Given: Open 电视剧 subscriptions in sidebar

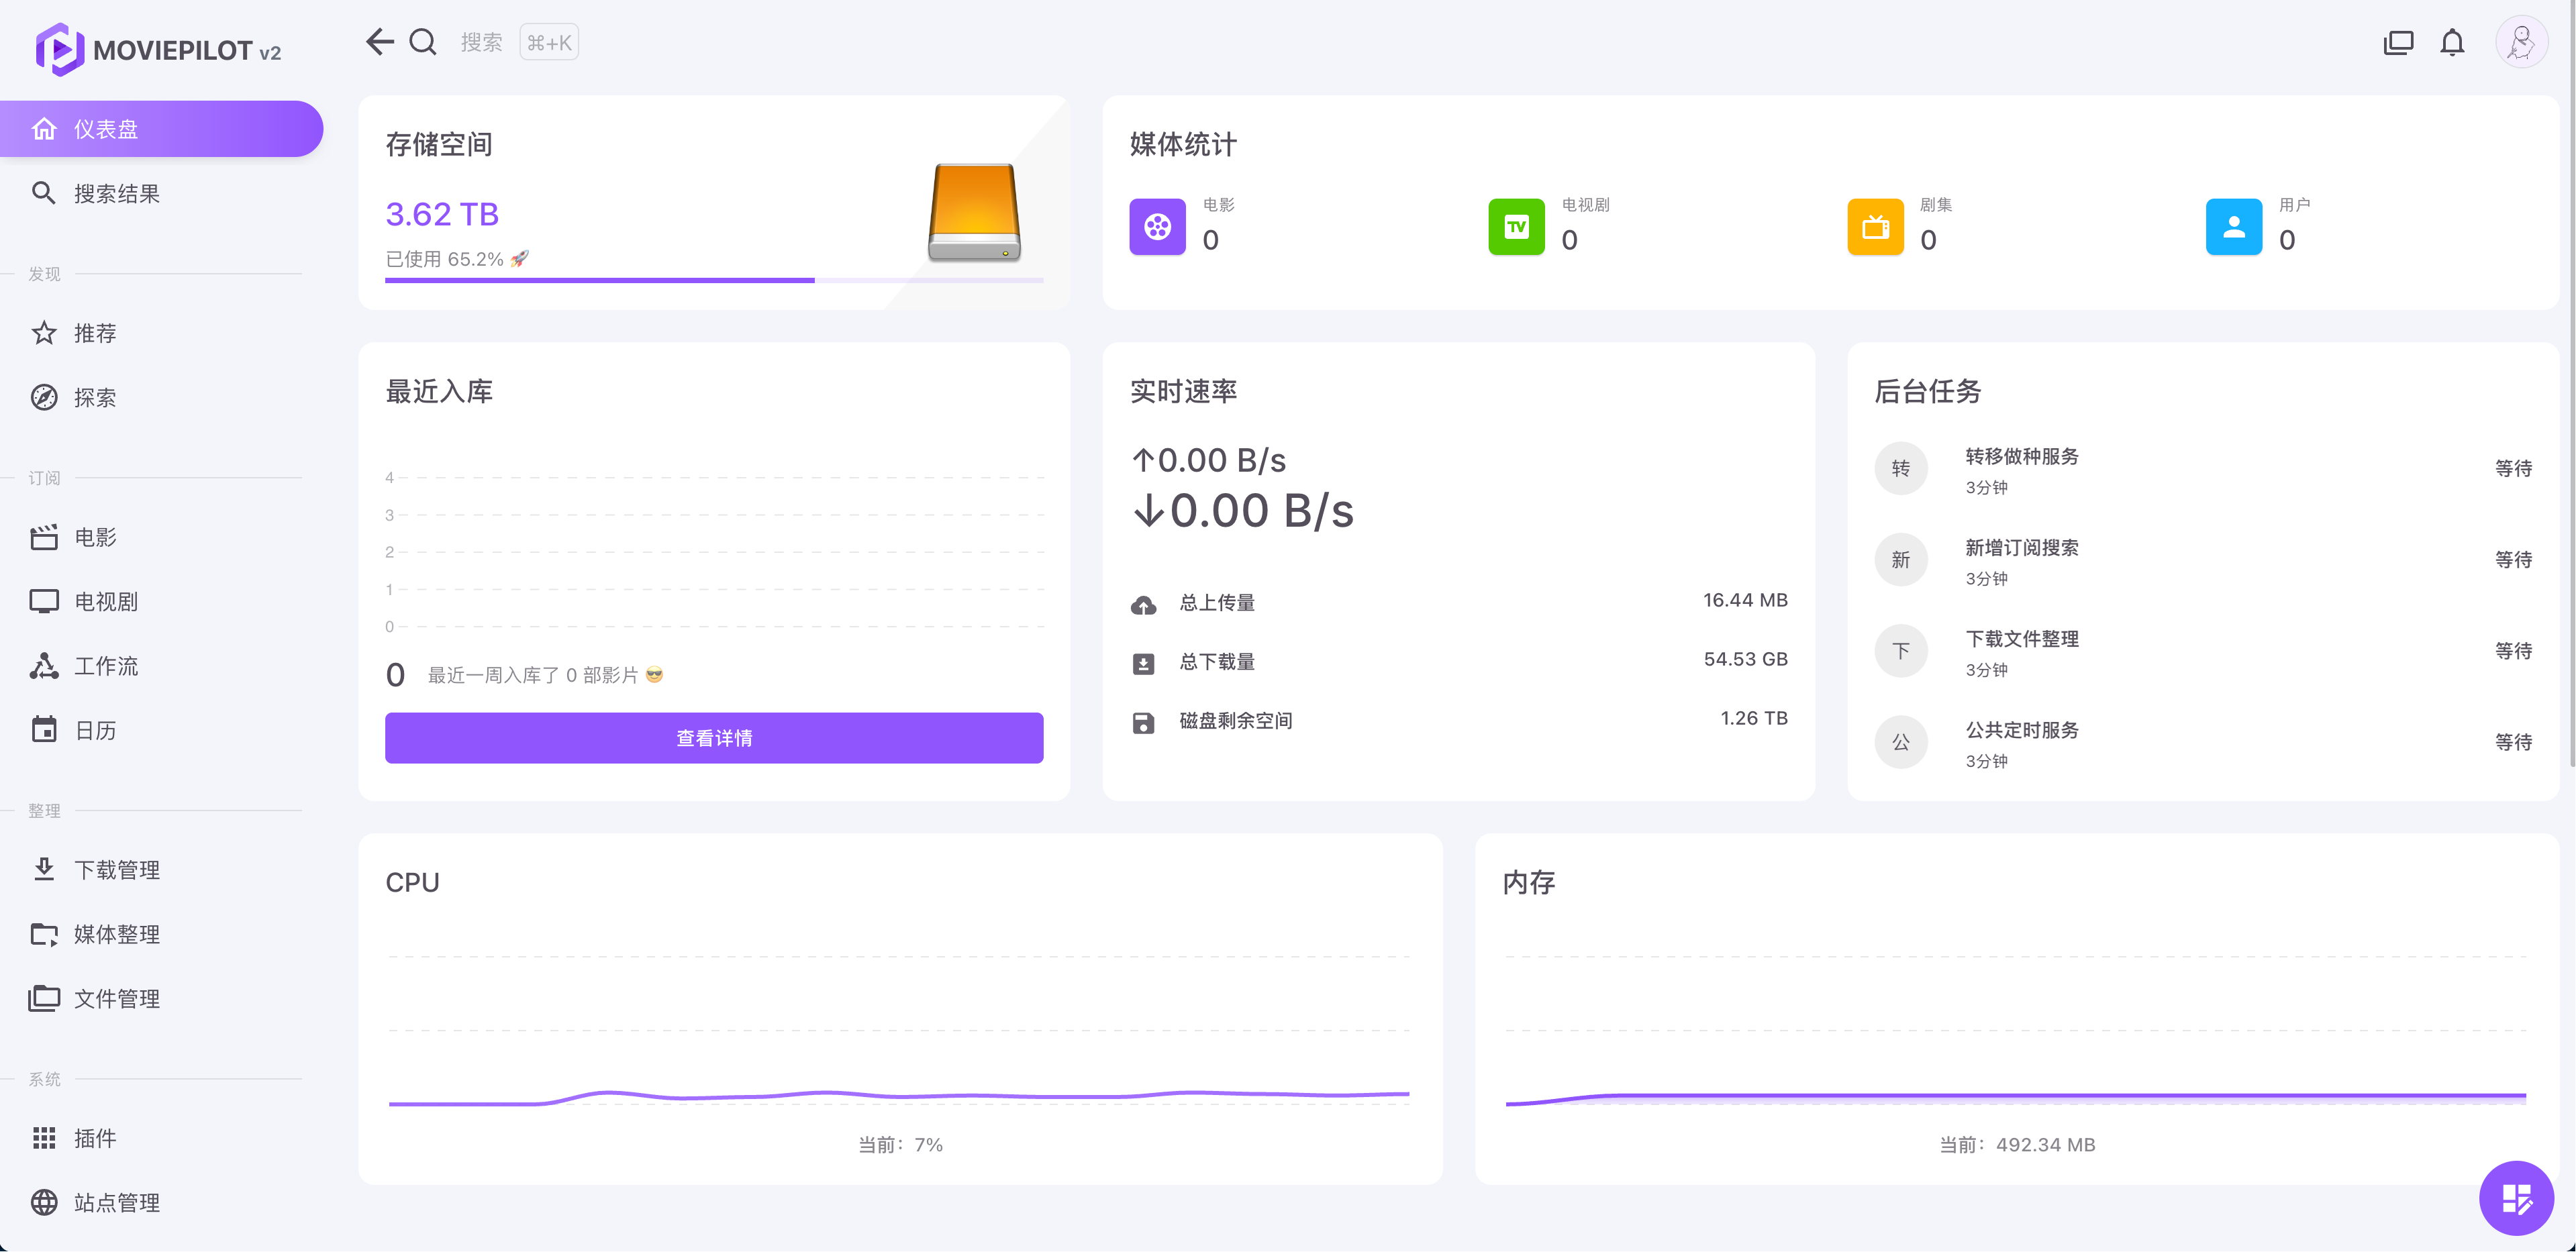Looking at the screenshot, I should pos(161,601).
